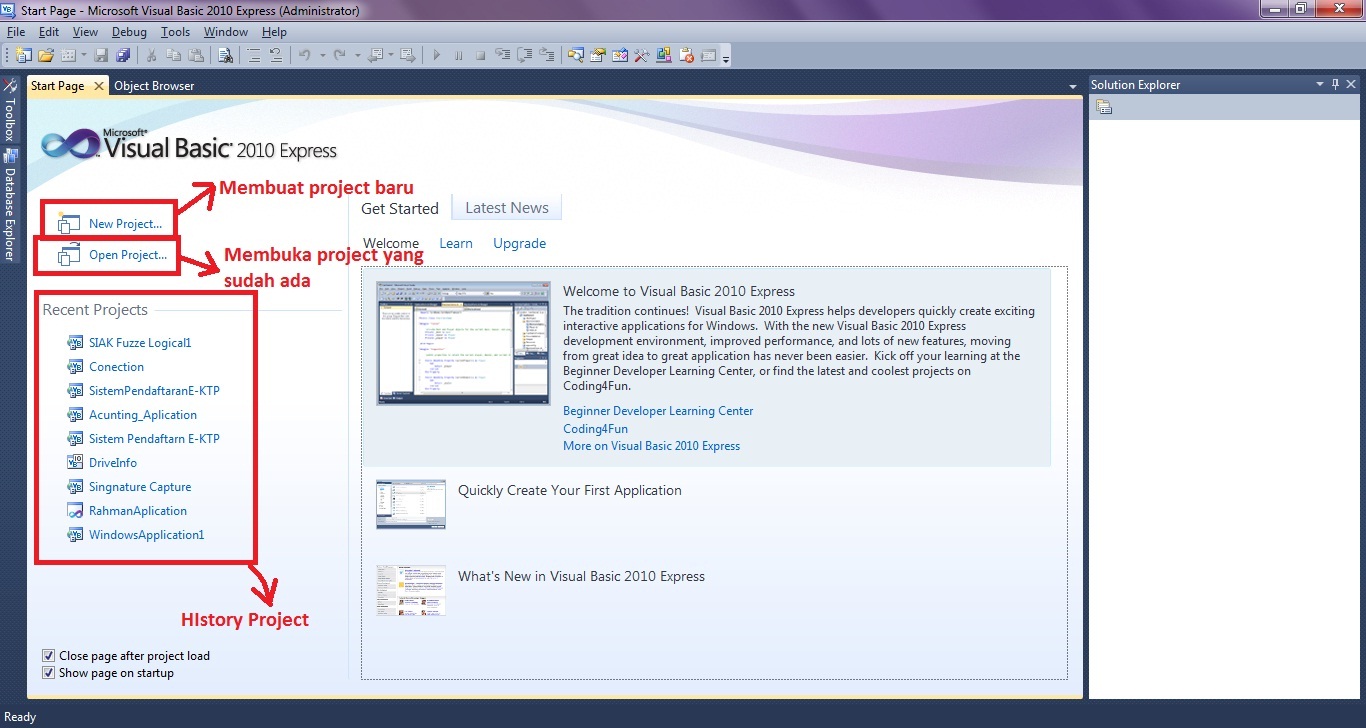Open the Help menu
This screenshot has height=728, width=1366.
tap(274, 32)
